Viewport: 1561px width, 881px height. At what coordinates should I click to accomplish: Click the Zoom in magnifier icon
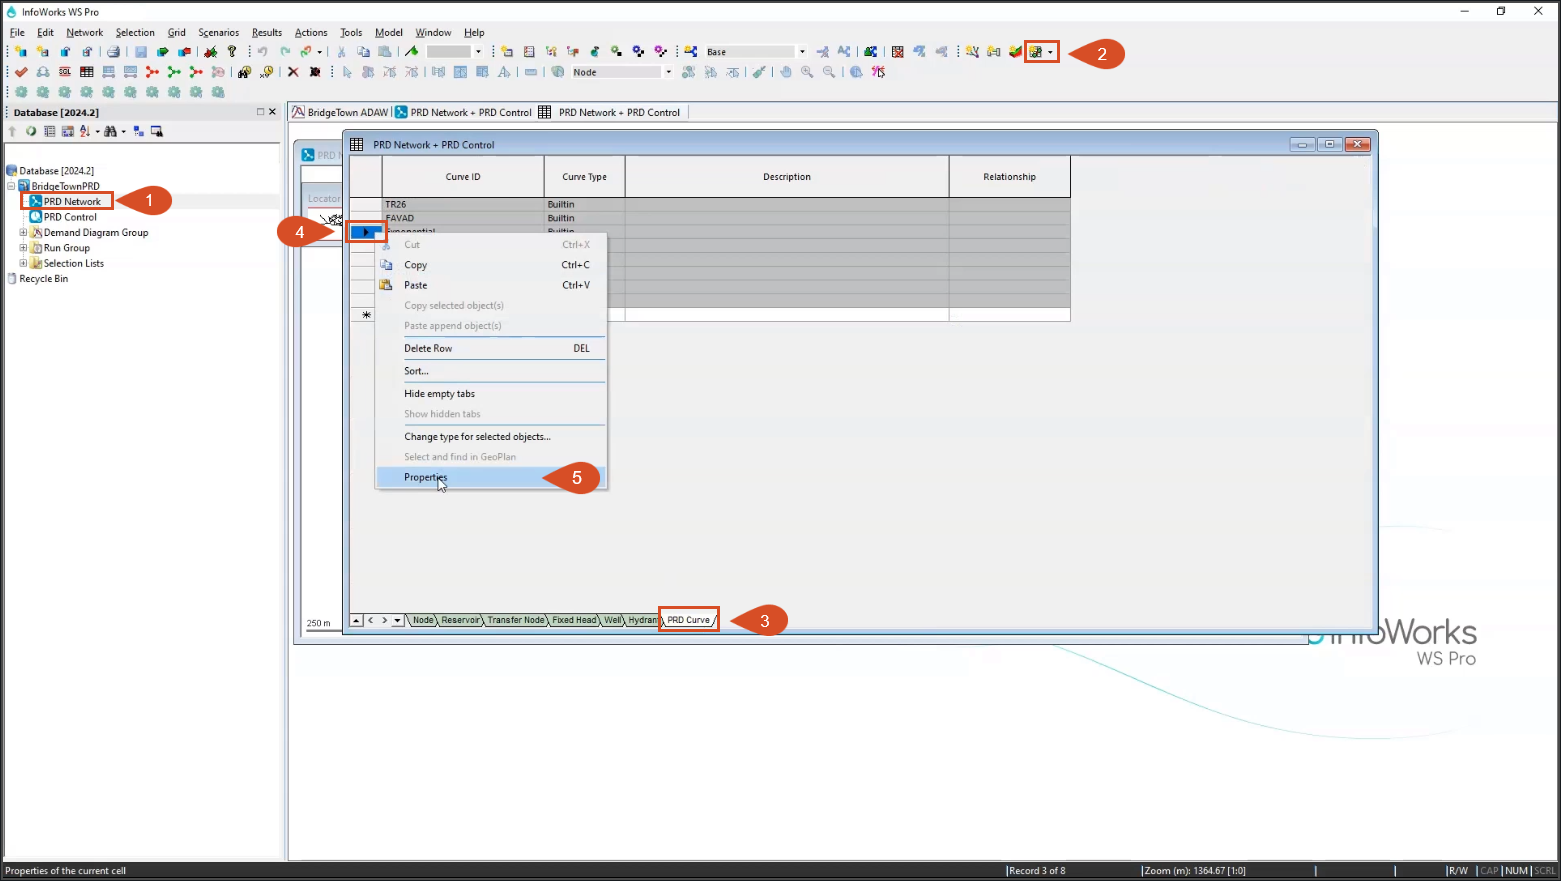click(x=807, y=72)
